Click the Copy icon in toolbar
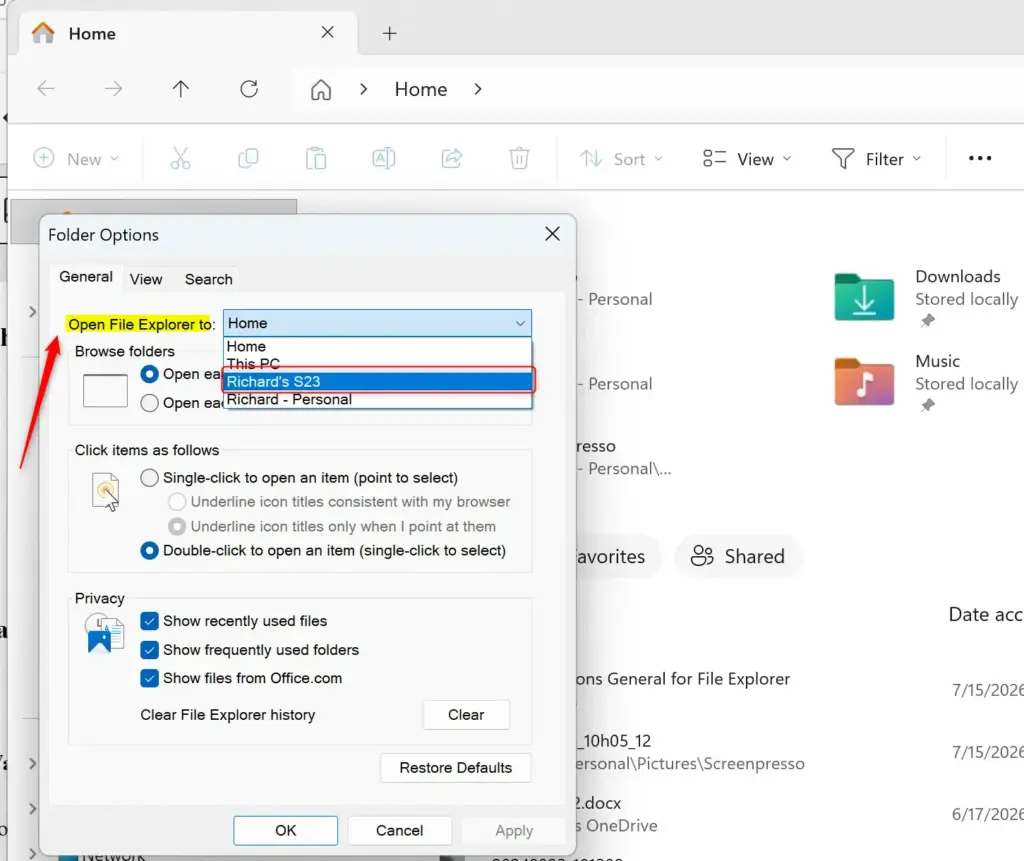The height and width of the screenshot is (861, 1024). point(248,159)
